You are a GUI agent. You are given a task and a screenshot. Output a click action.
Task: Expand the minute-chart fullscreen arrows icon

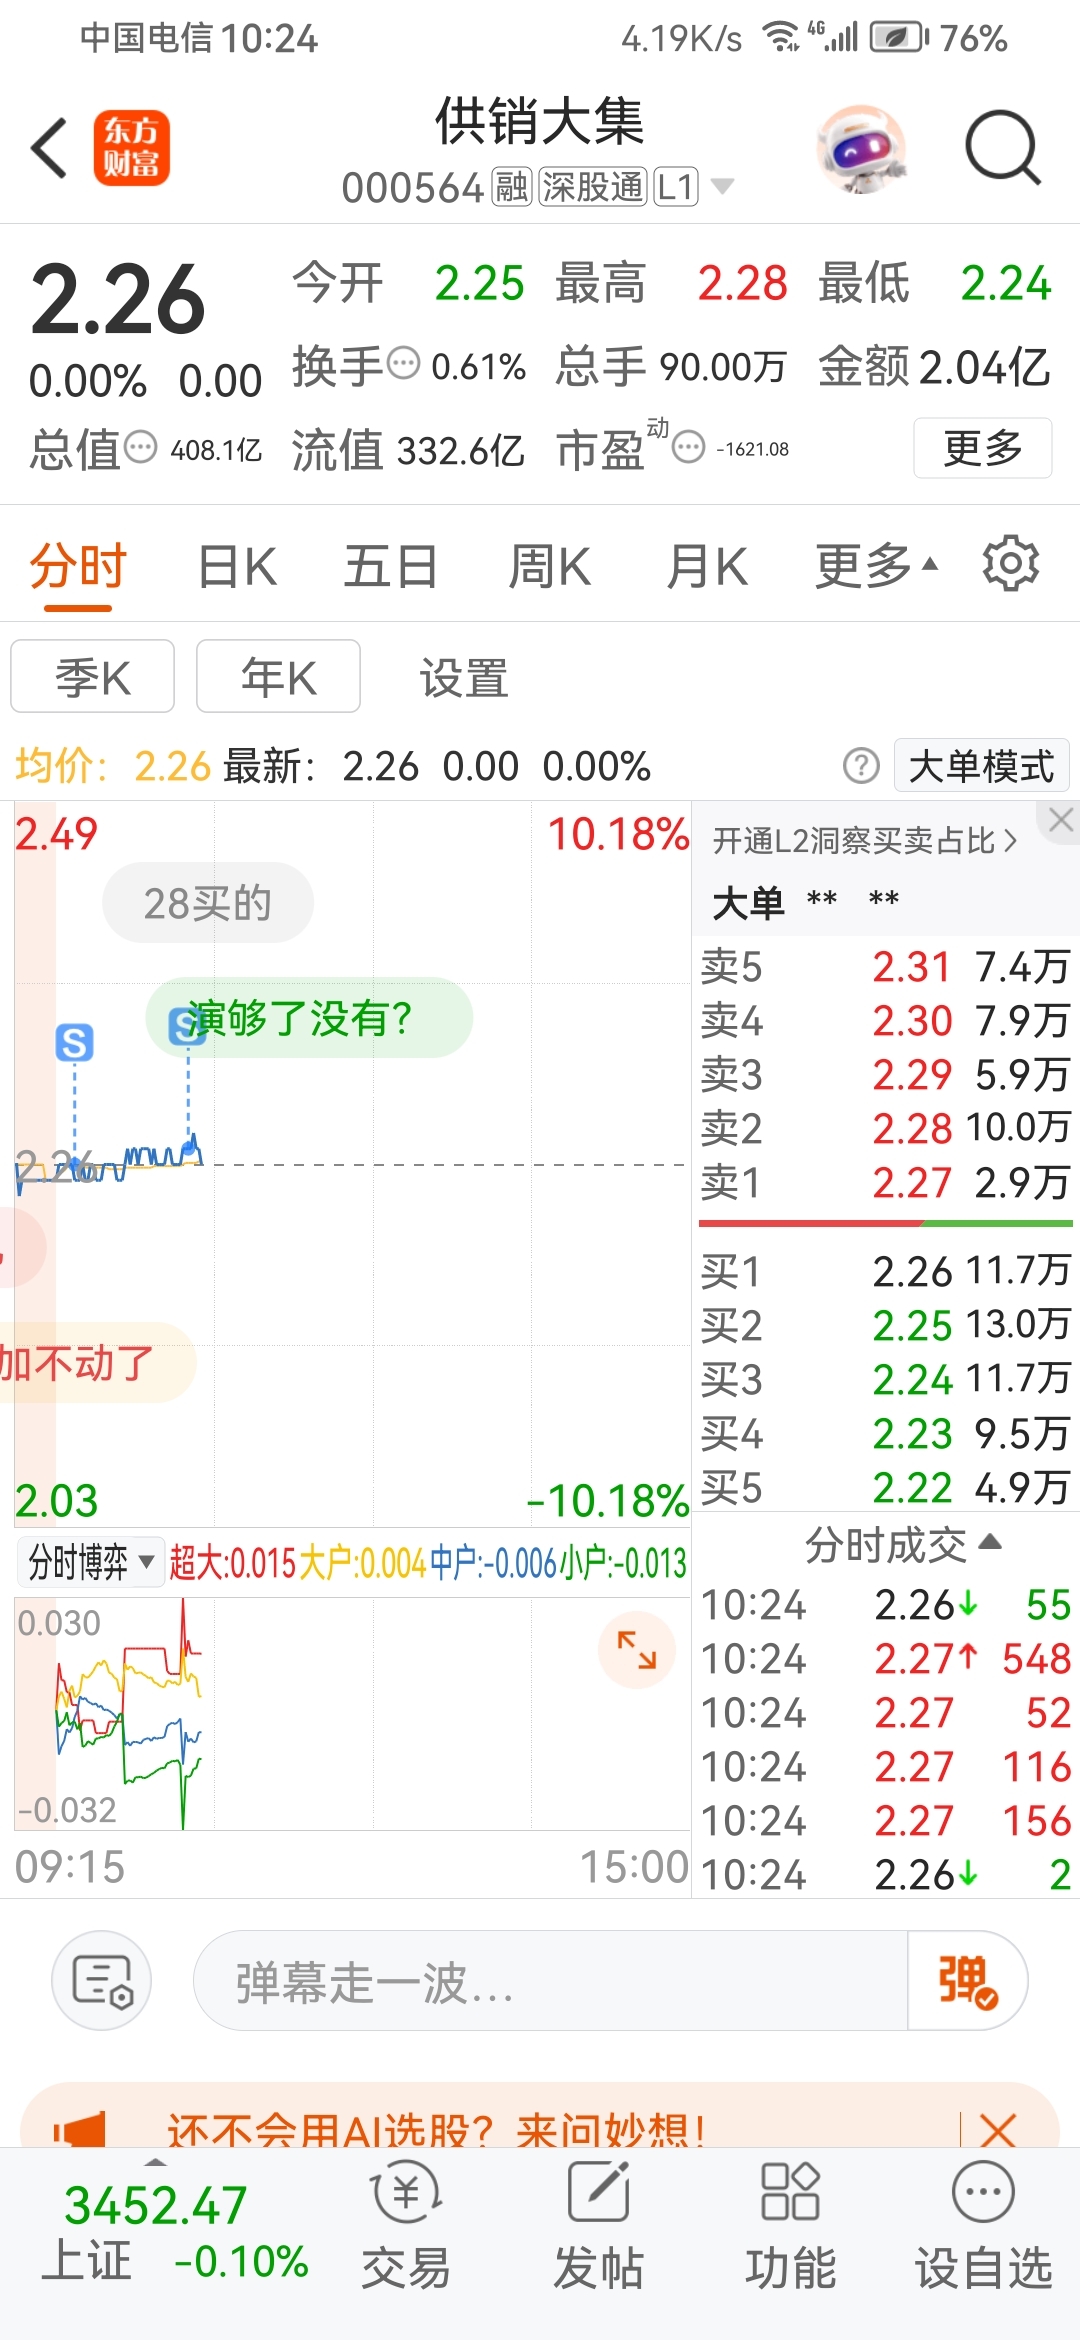(x=637, y=1650)
